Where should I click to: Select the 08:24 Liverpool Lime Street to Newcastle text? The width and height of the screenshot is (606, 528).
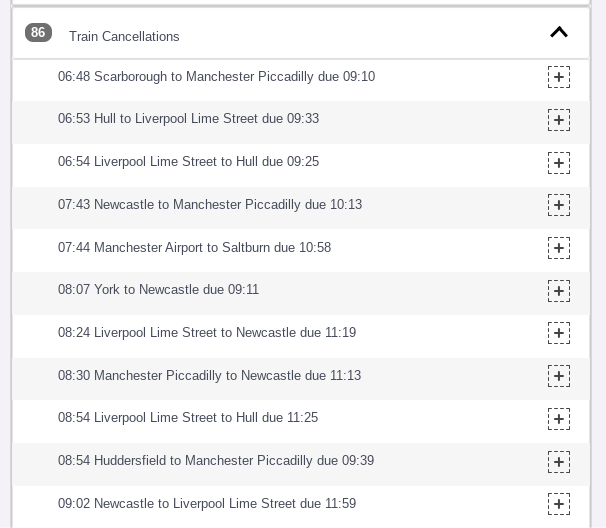[207, 332]
